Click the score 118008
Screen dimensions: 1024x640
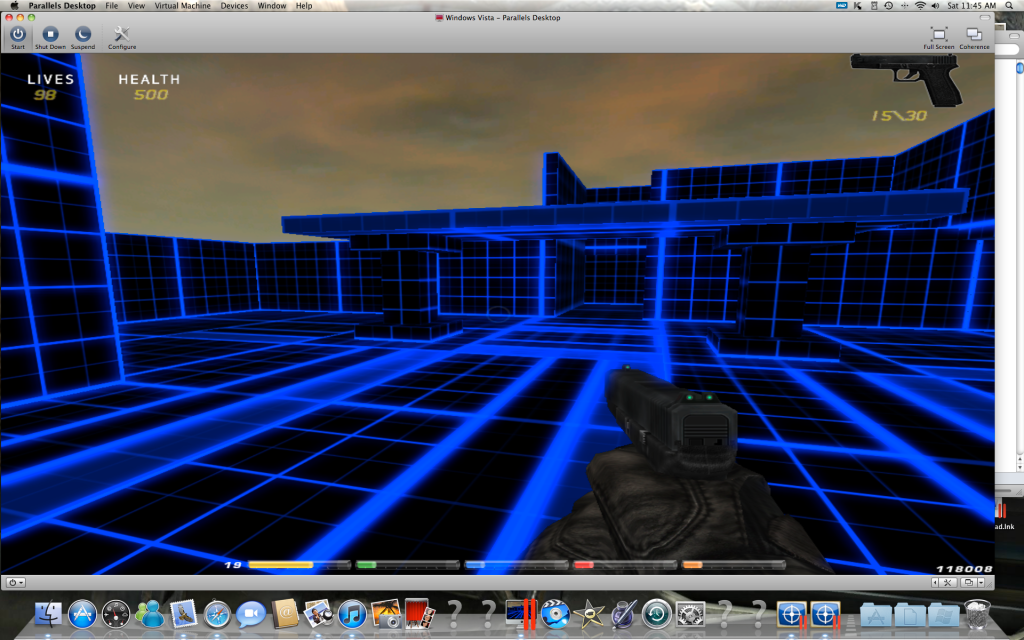[964, 569]
